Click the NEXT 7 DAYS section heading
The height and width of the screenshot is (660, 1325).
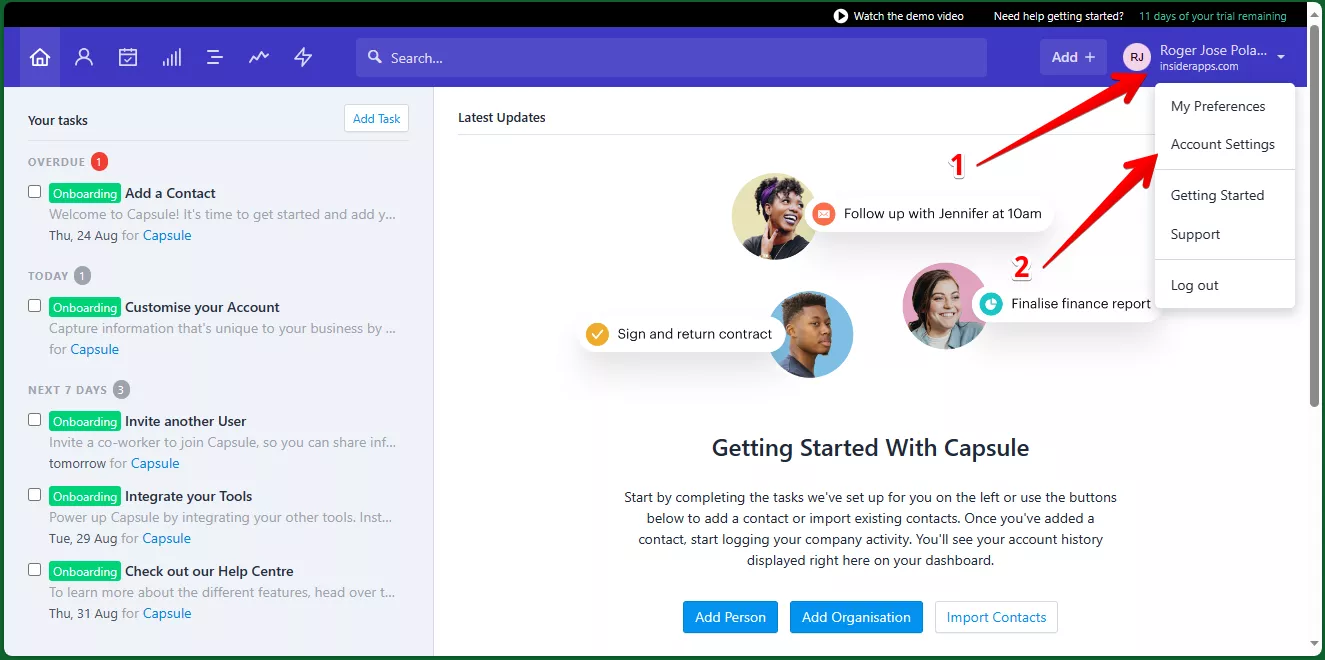[x=67, y=390]
